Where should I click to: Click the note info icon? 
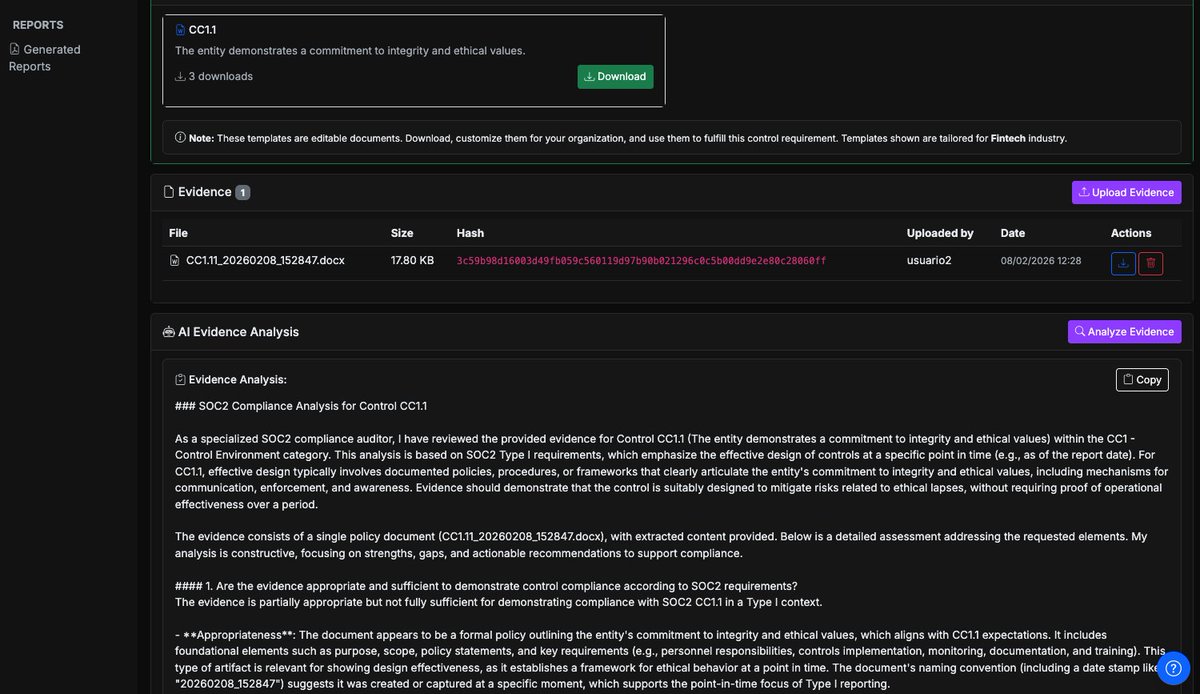coord(180,138)
